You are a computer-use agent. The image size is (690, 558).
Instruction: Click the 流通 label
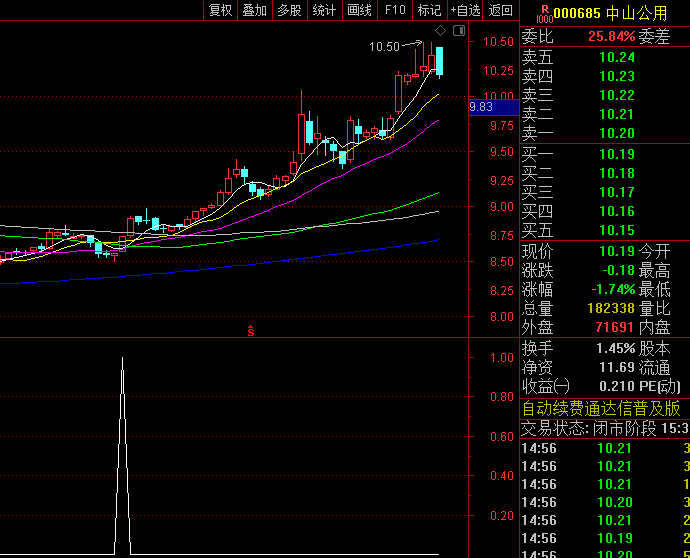(x=654, y=367)
